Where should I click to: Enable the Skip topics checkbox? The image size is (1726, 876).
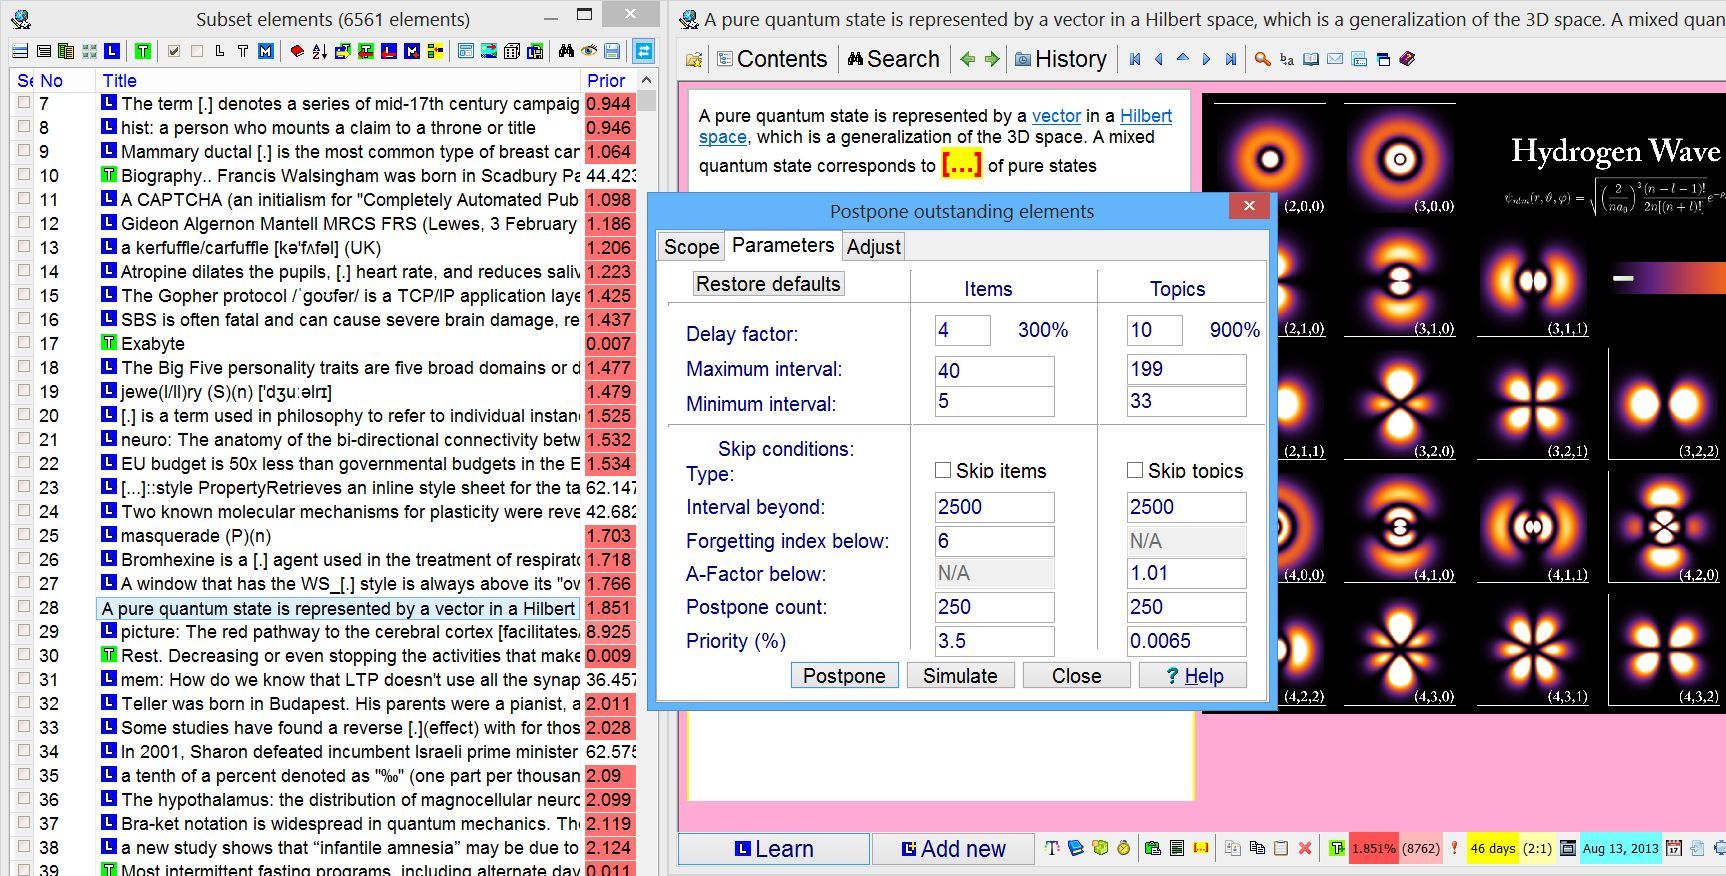1135,470
